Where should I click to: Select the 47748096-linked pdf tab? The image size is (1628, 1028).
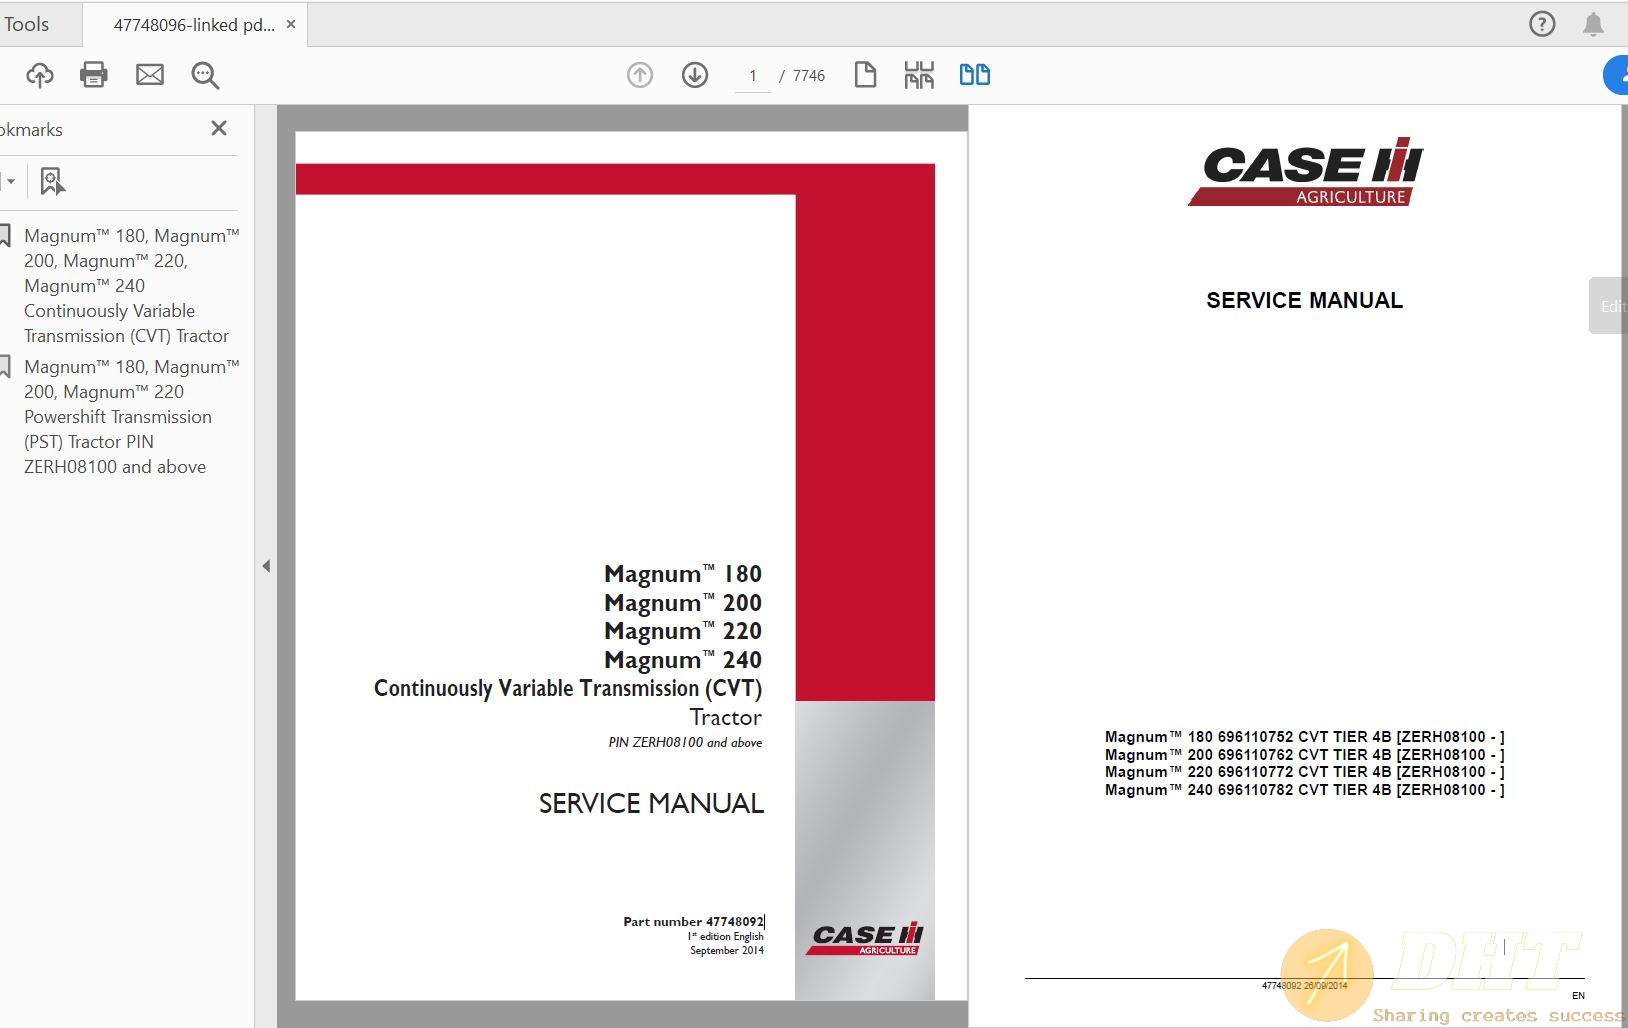tap(194, 25)
